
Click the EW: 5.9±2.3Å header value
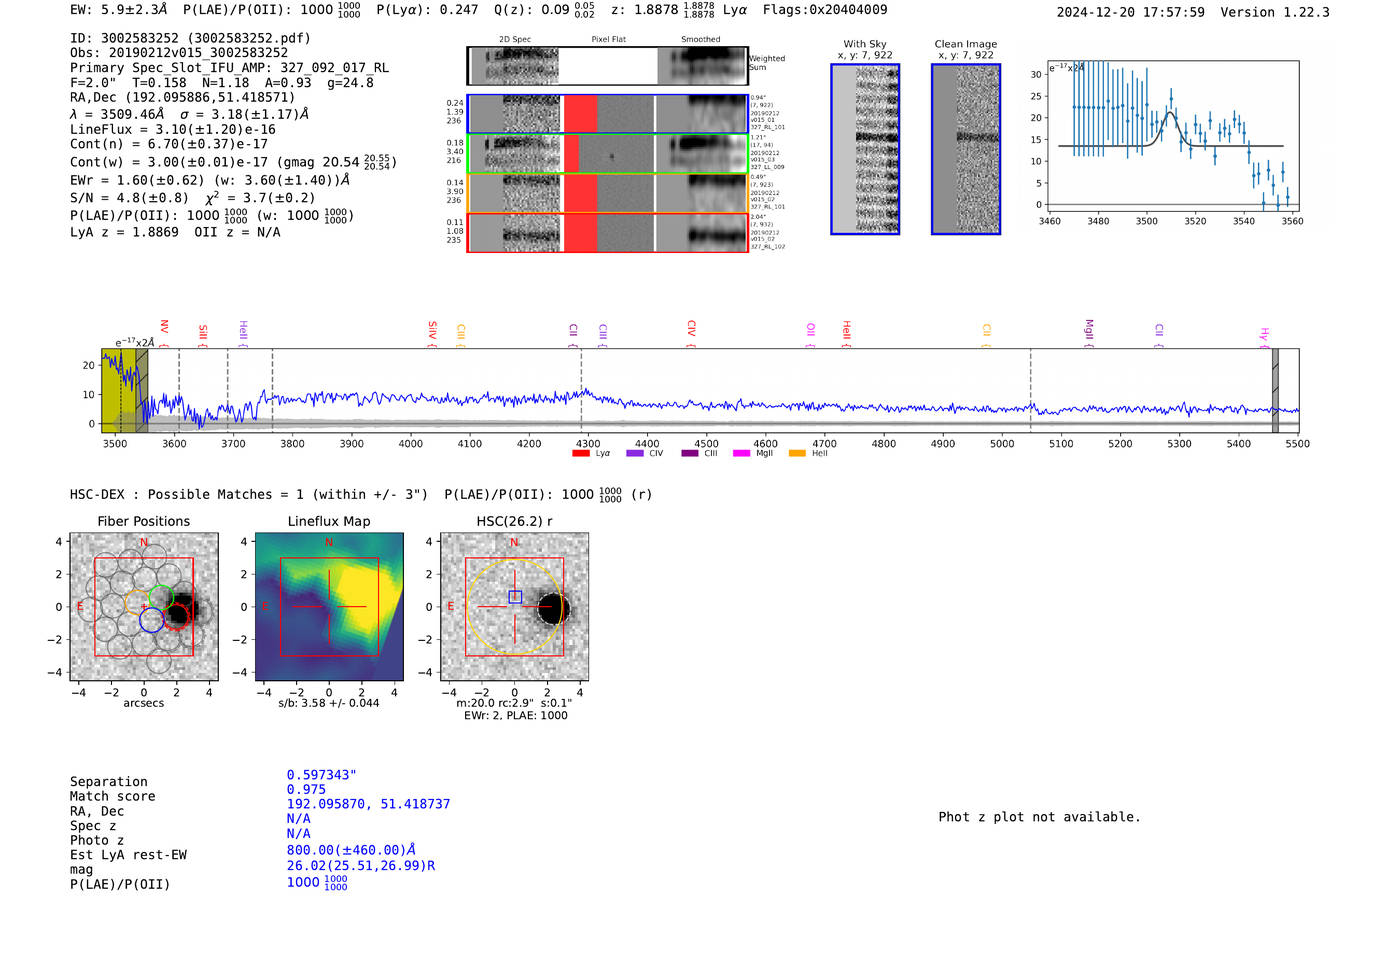click(x=119, y=10)
